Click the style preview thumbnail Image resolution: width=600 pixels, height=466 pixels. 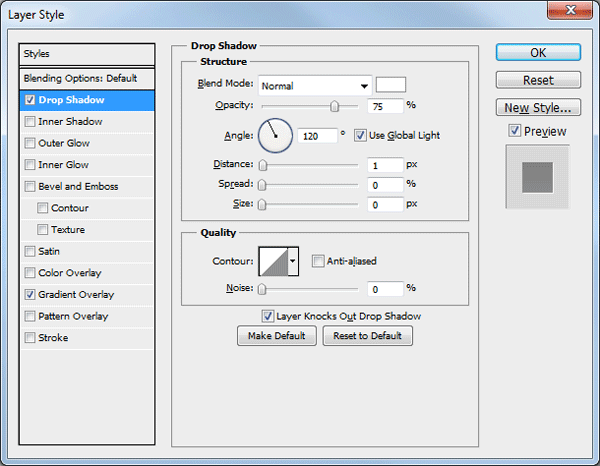[538, 177]
